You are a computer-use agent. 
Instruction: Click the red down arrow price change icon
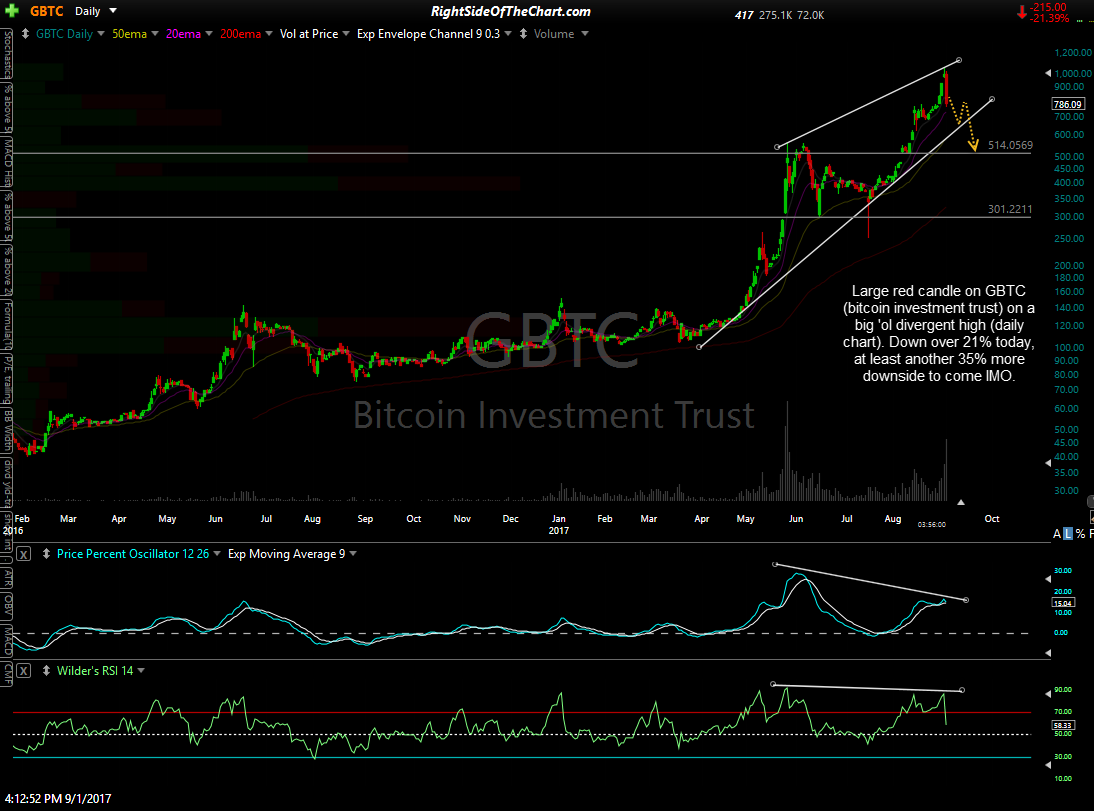pos(1021,12)
